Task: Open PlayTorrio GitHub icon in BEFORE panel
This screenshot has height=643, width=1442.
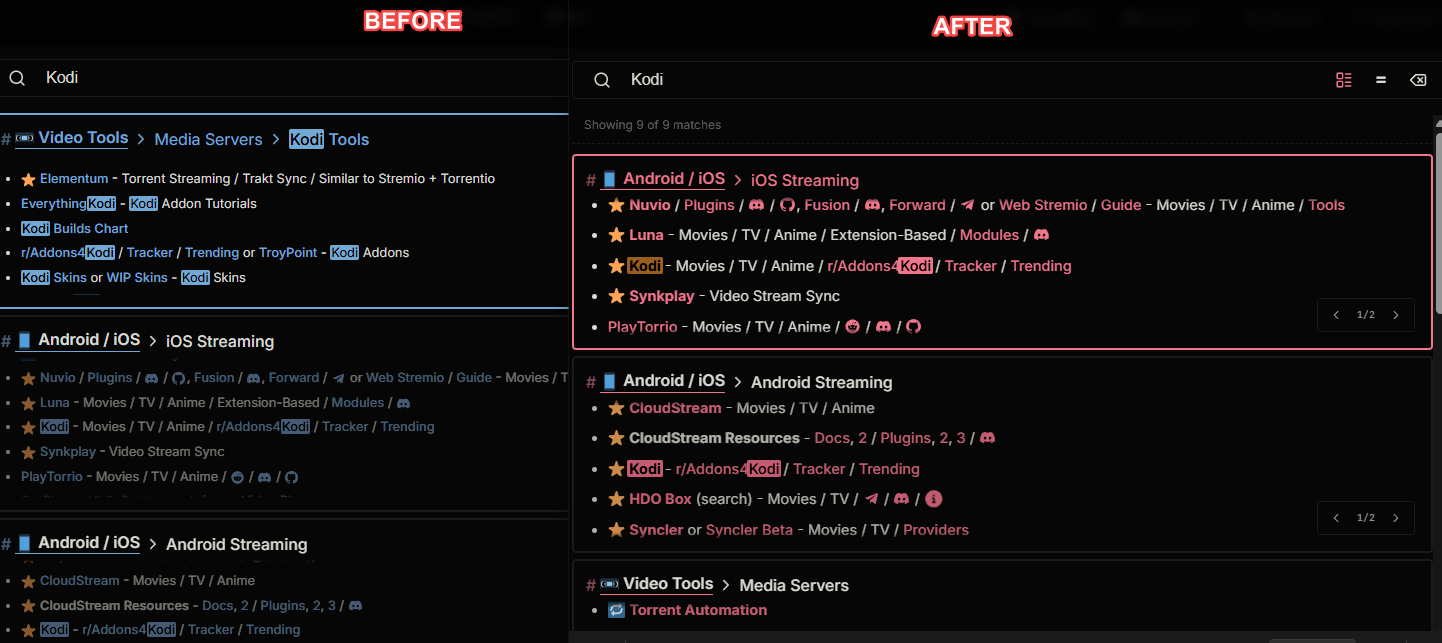Action: (x=291, y=477)
